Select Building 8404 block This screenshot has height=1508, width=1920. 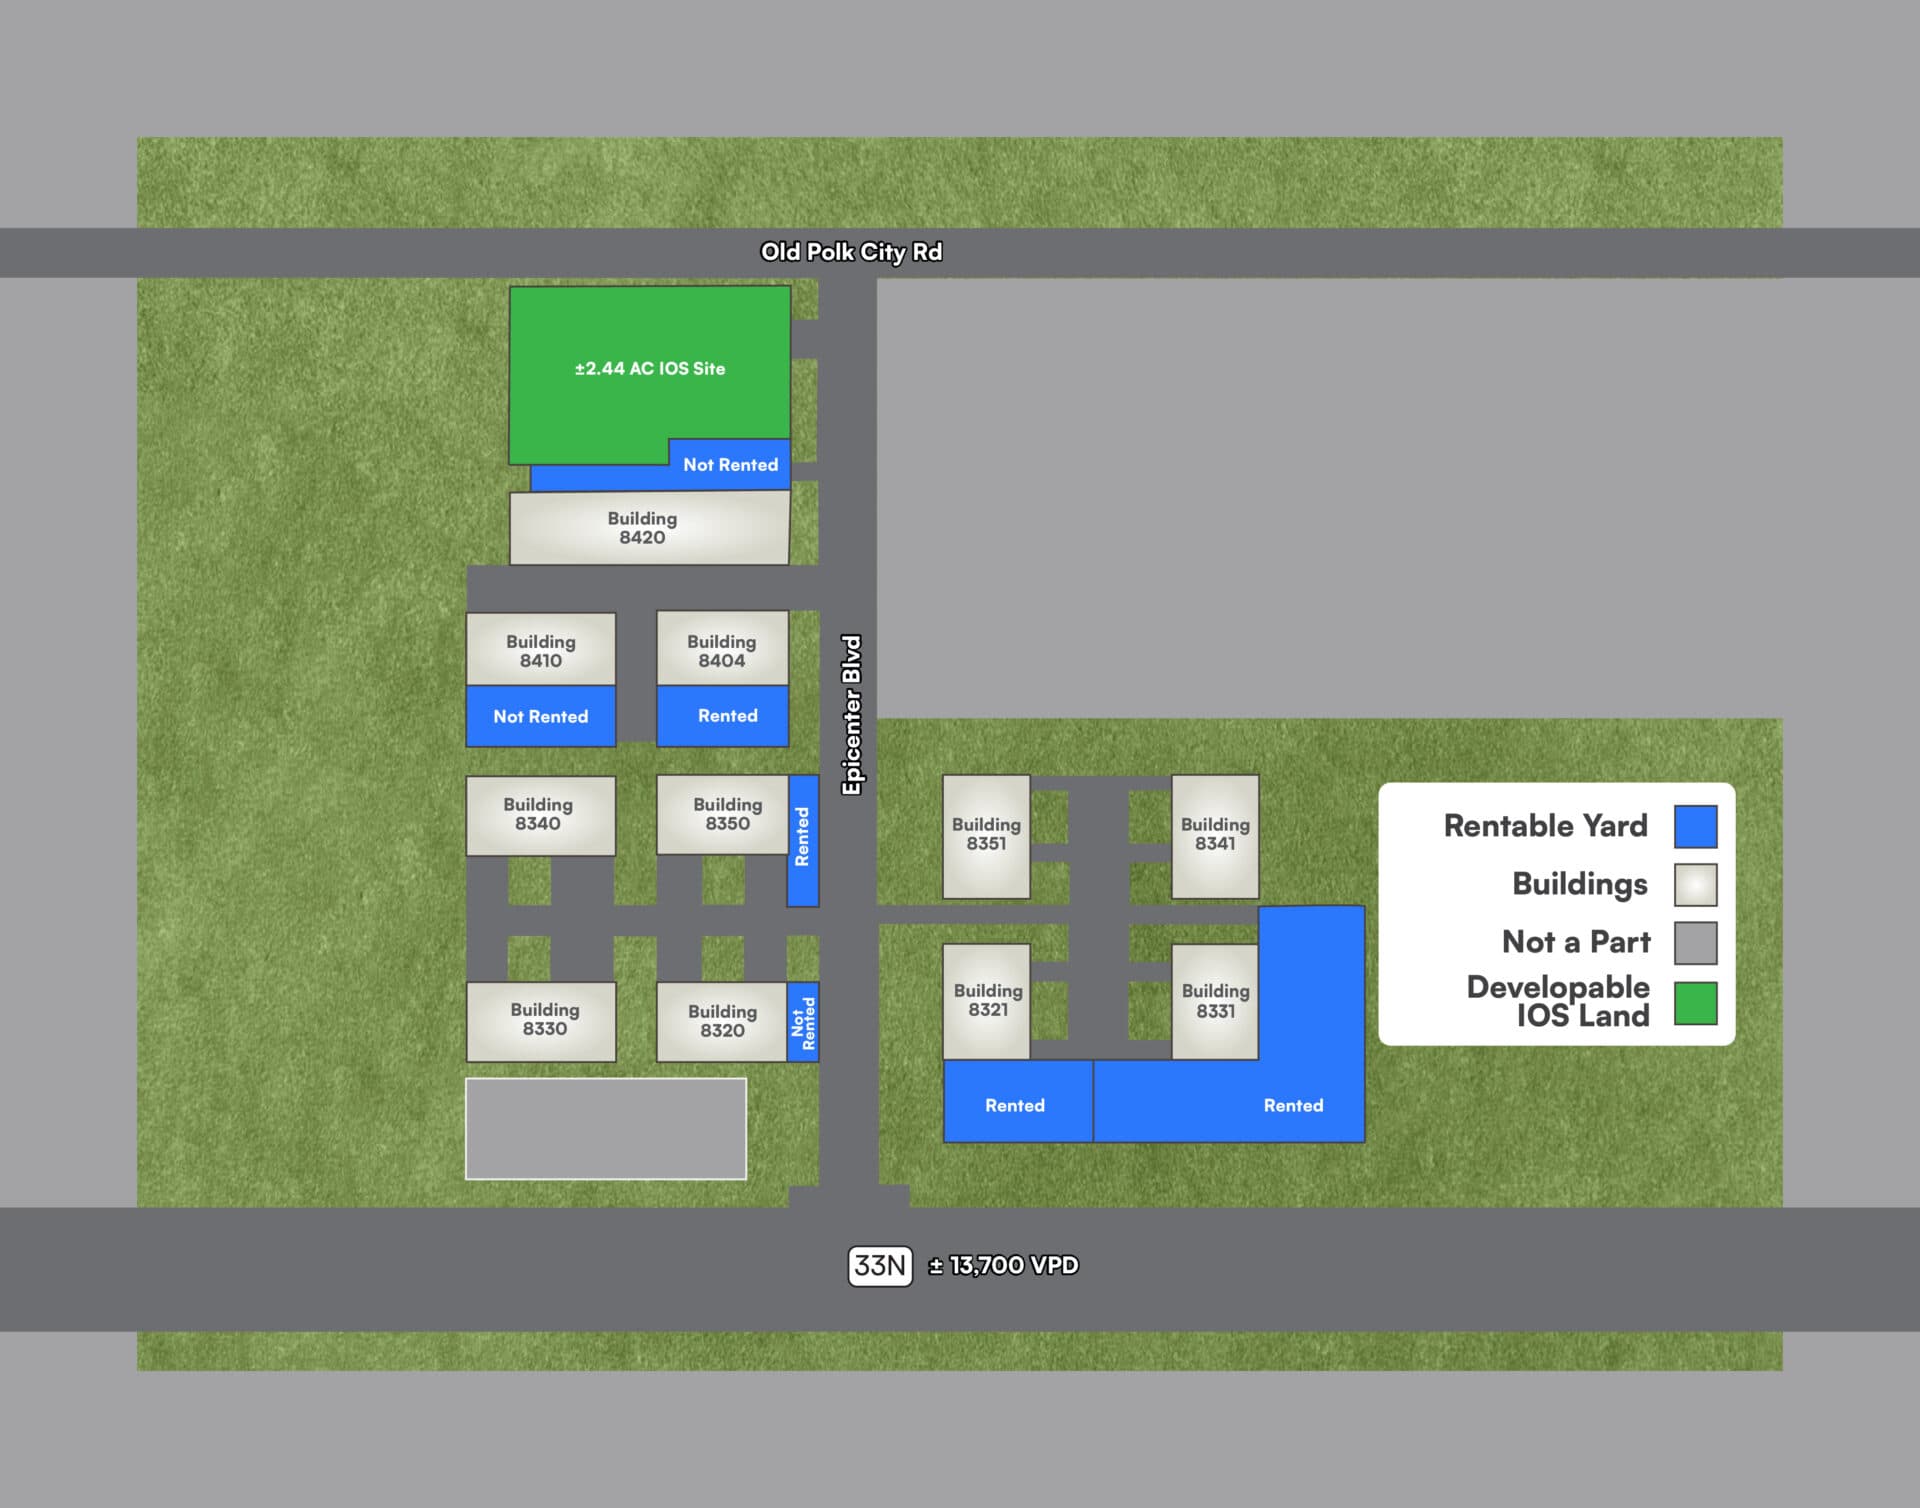point(721,650)
